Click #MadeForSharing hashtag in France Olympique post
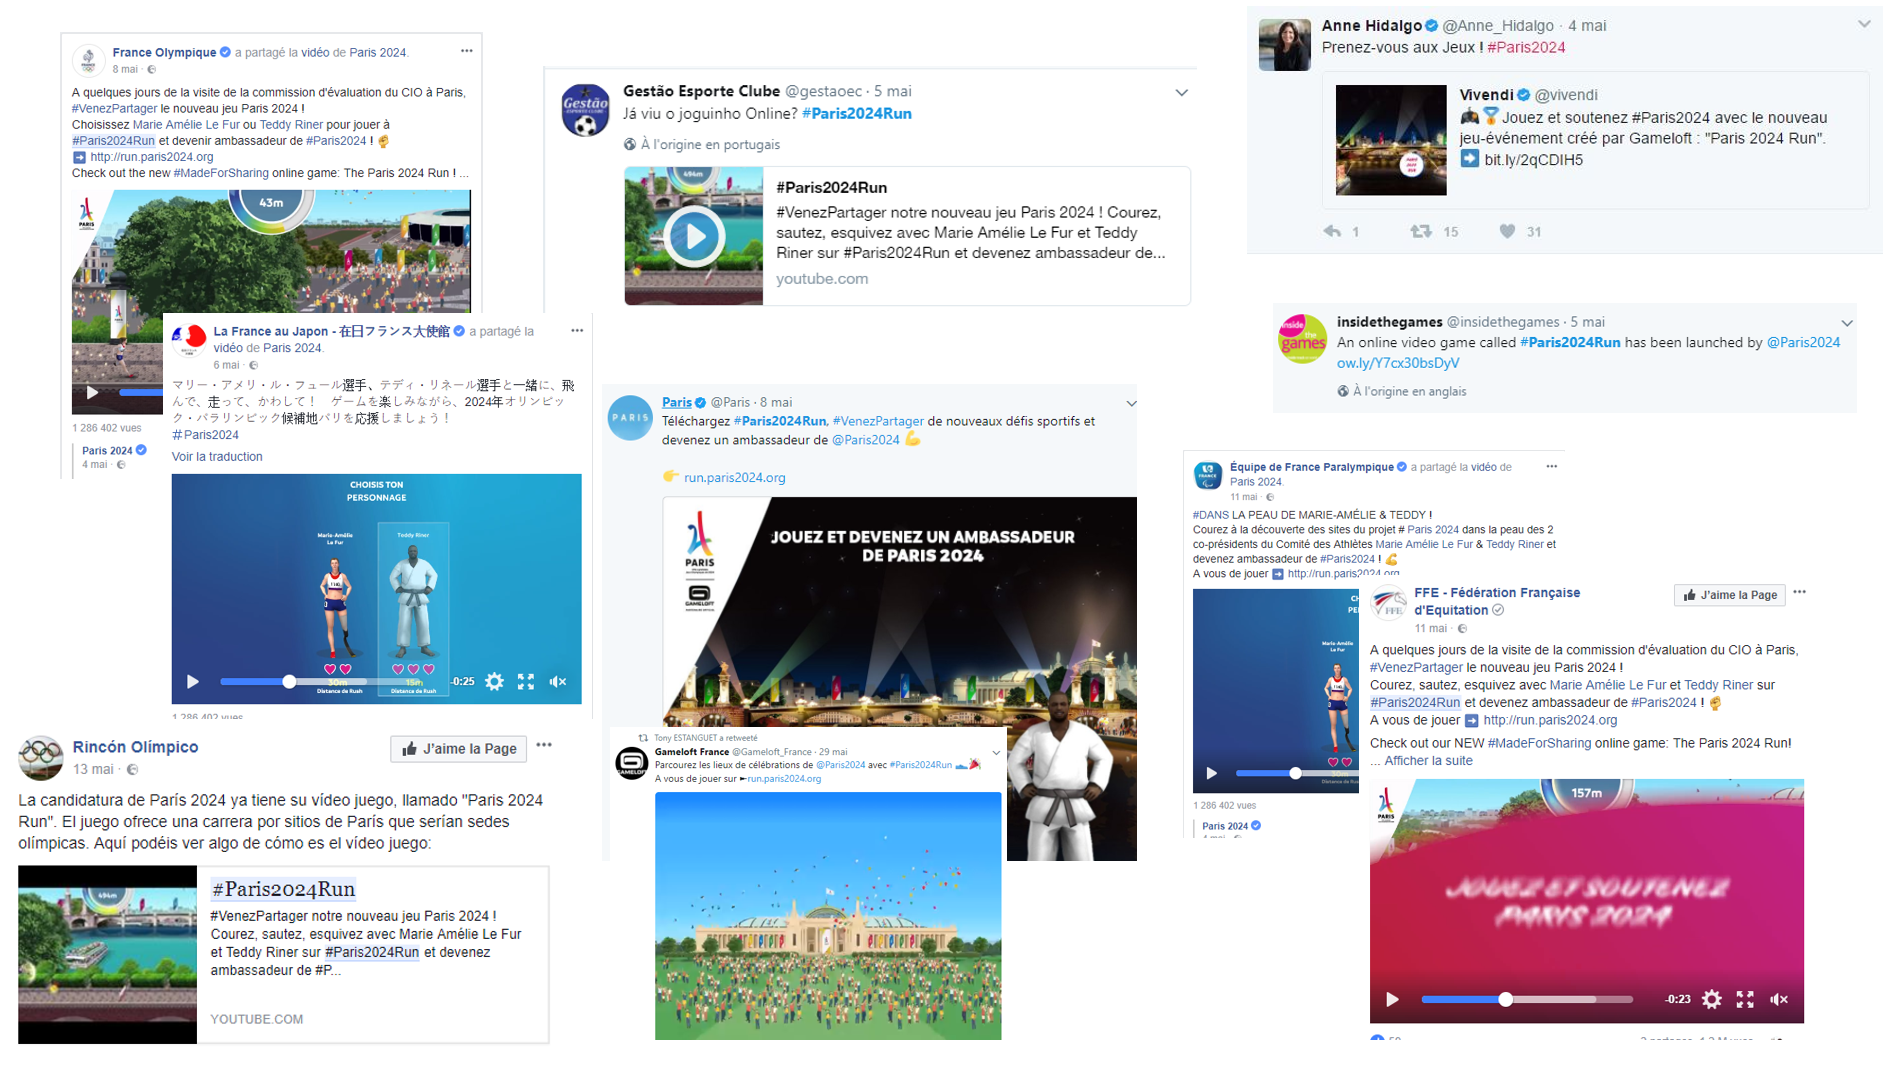This screenshot has height=1071, width=1883. click(x=221, y=173)
